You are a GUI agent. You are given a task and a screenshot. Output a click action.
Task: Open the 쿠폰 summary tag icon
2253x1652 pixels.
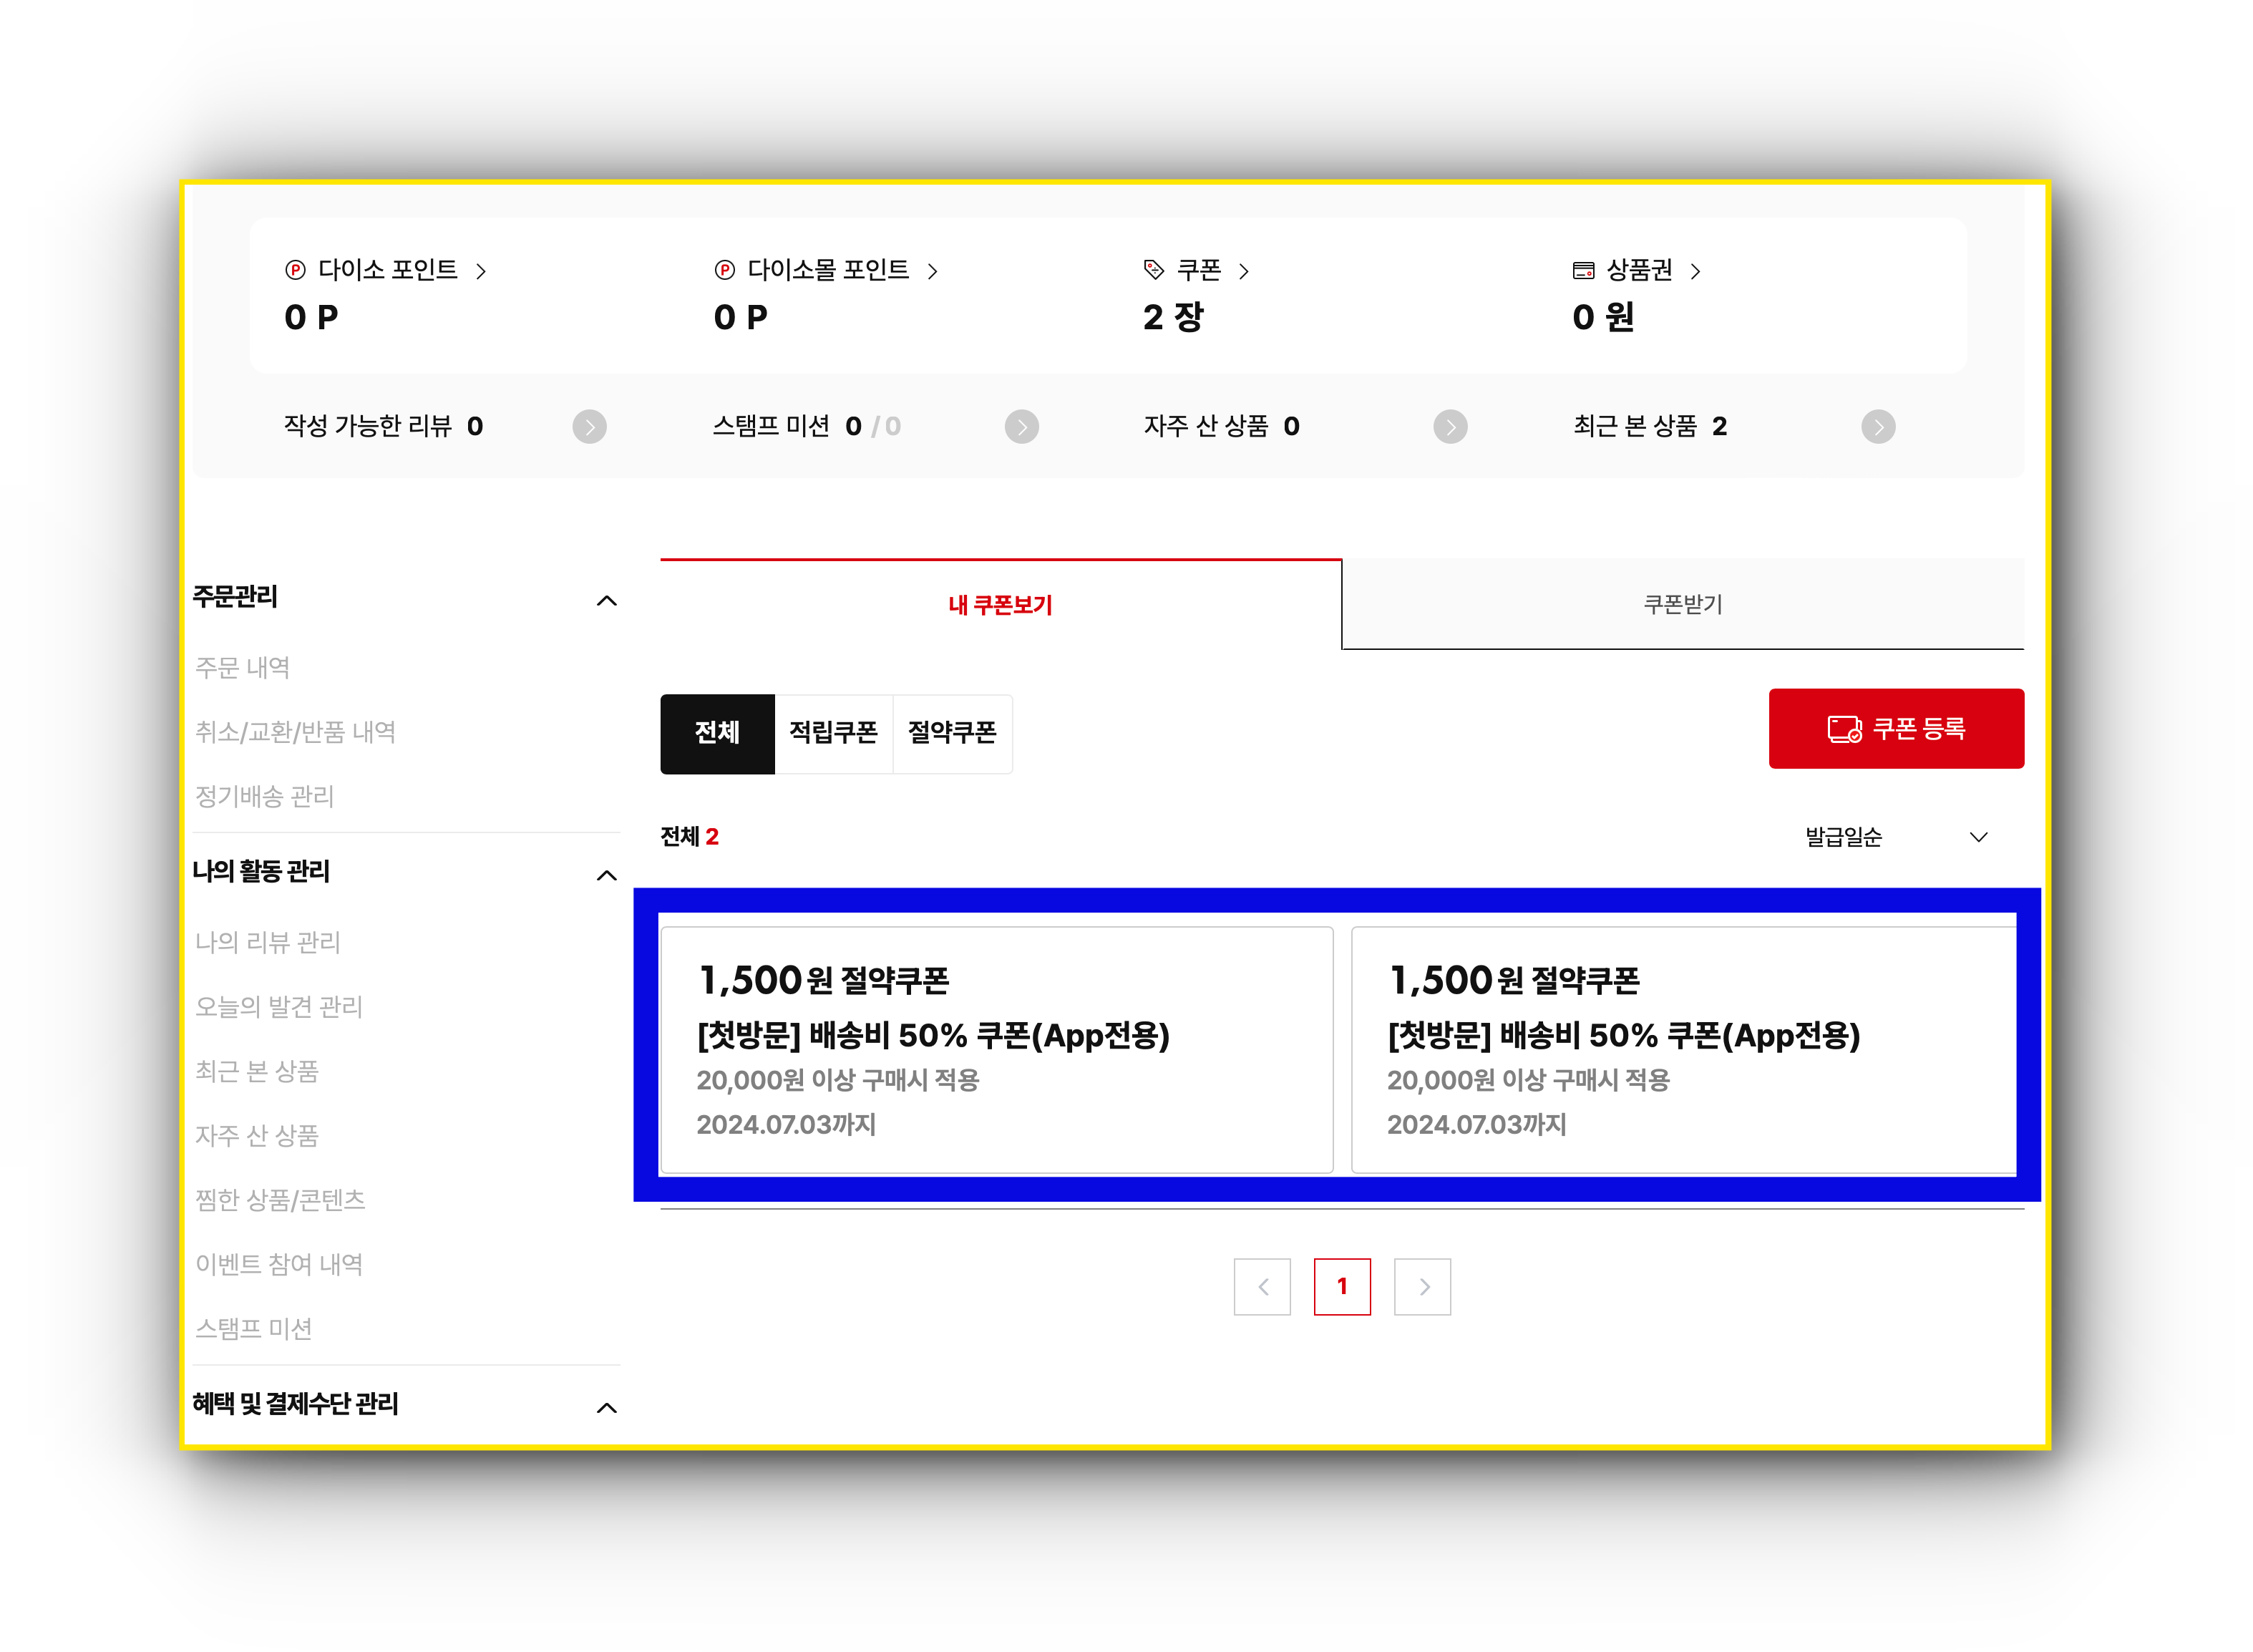(1153, 270)
